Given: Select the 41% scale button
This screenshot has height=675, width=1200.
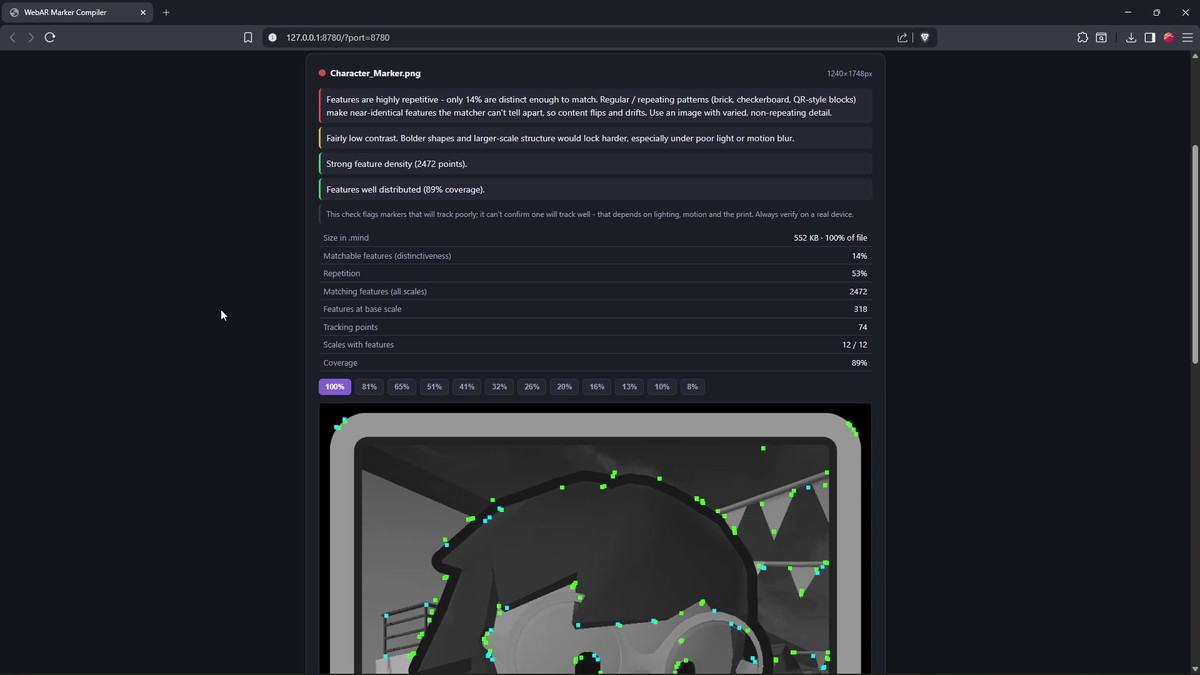Looking at the screenshot, I should point(467,386).
